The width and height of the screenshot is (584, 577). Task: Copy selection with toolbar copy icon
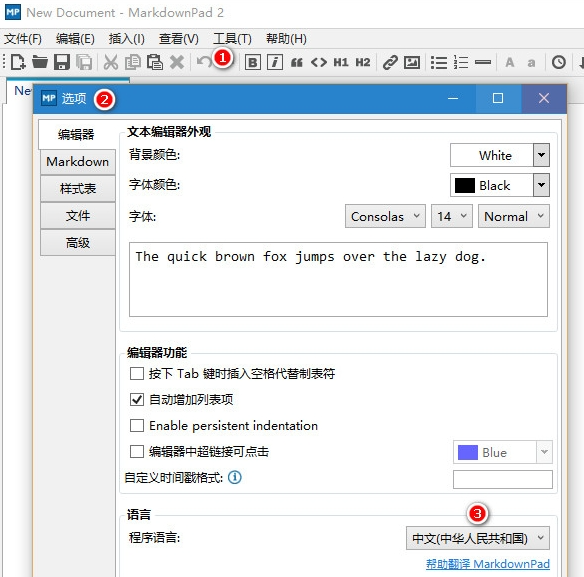(x=133, y=62)
